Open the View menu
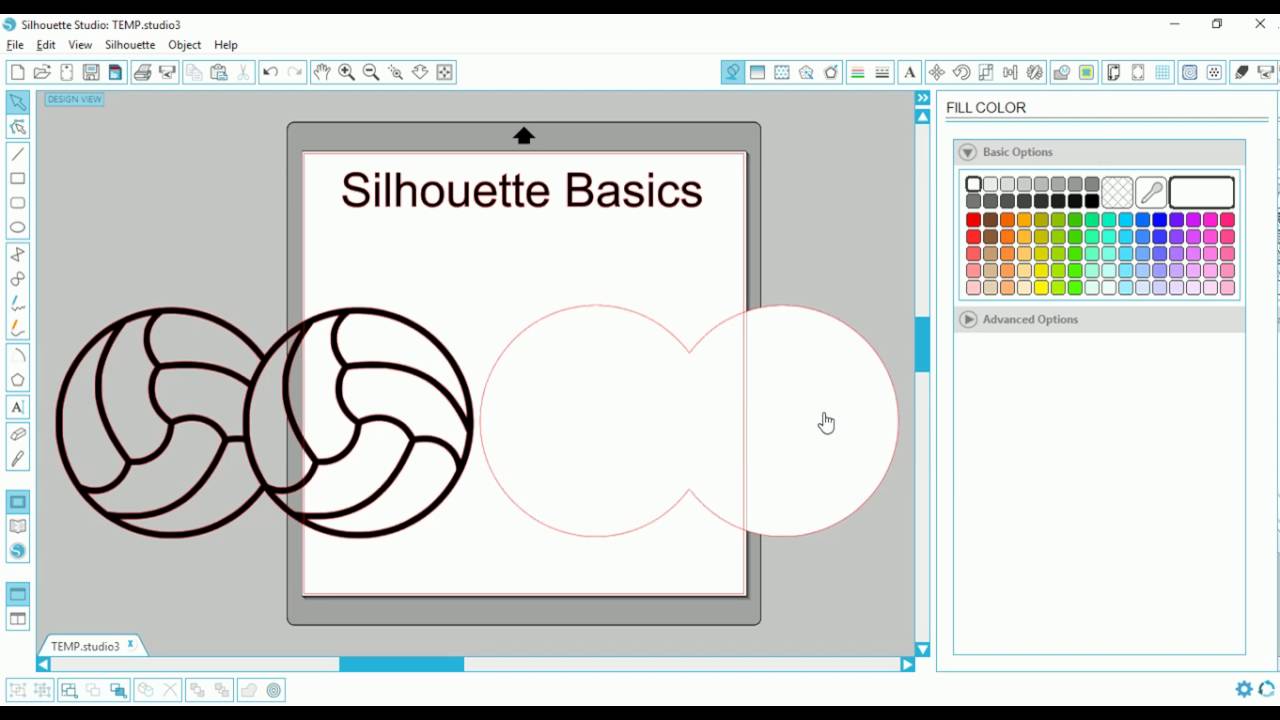The width and height of the screenshot is (1280, 720). pos(80,45)
